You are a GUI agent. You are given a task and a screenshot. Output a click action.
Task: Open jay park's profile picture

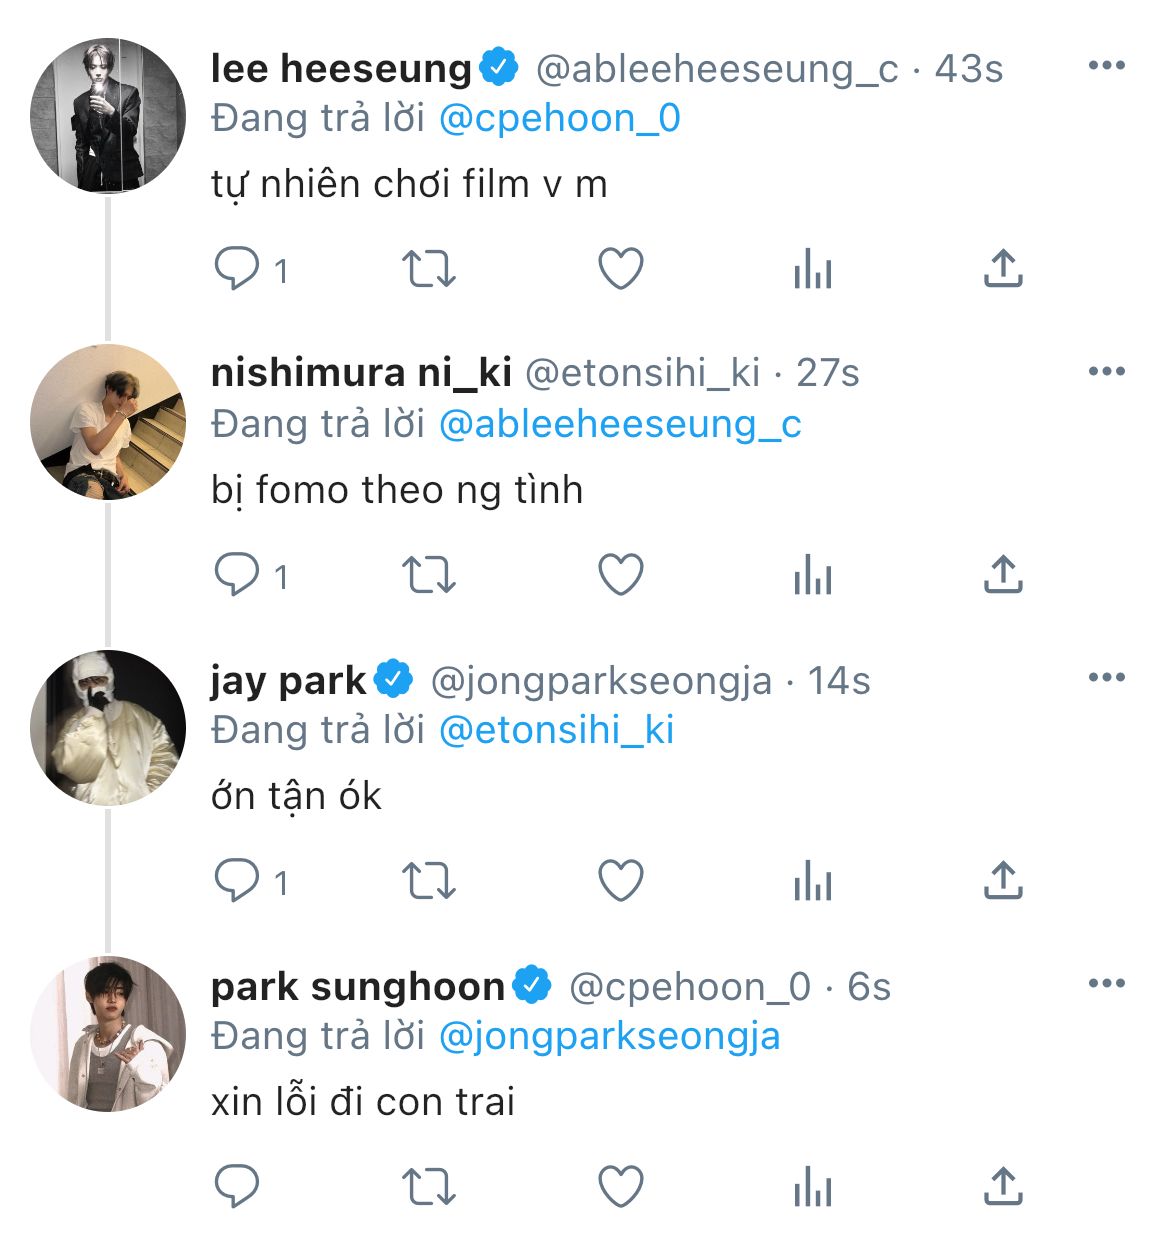click(108, 727)
